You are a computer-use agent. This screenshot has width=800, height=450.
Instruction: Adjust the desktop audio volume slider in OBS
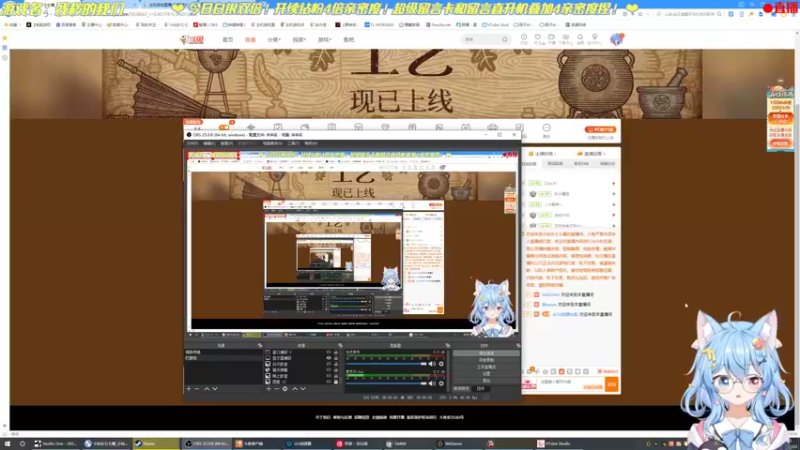[x=386, y=364]
